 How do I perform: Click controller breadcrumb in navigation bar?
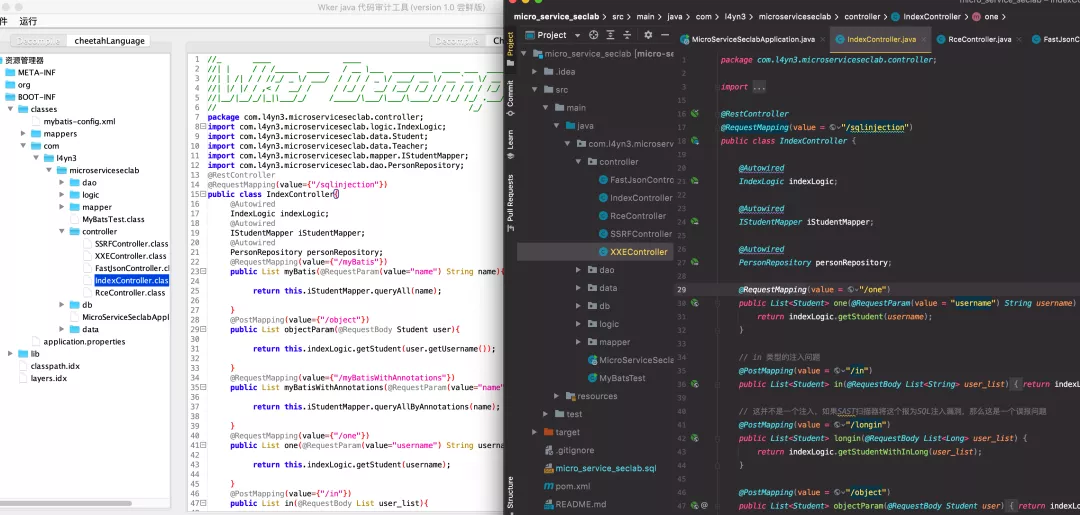tap(862, 17)
